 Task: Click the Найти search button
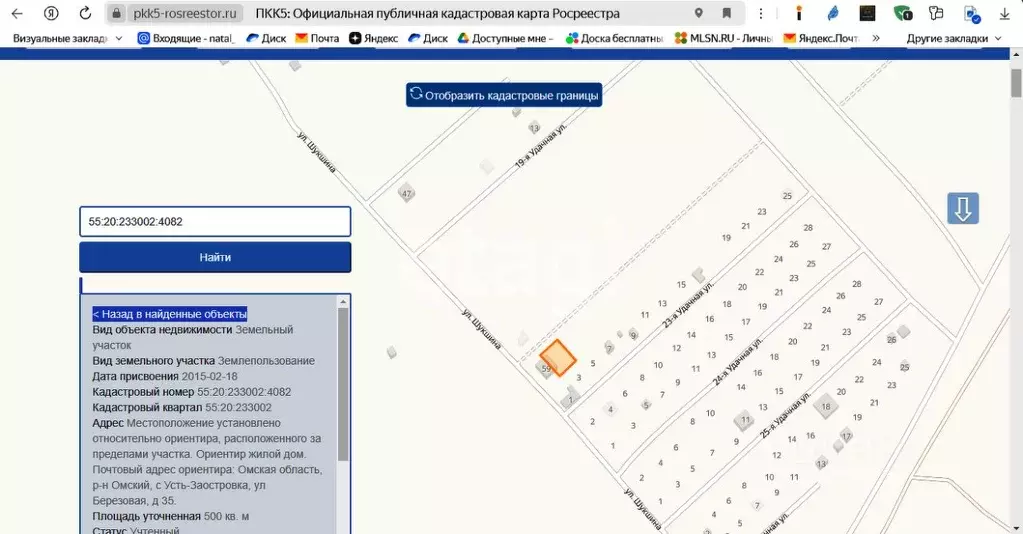tap(215, 257)
